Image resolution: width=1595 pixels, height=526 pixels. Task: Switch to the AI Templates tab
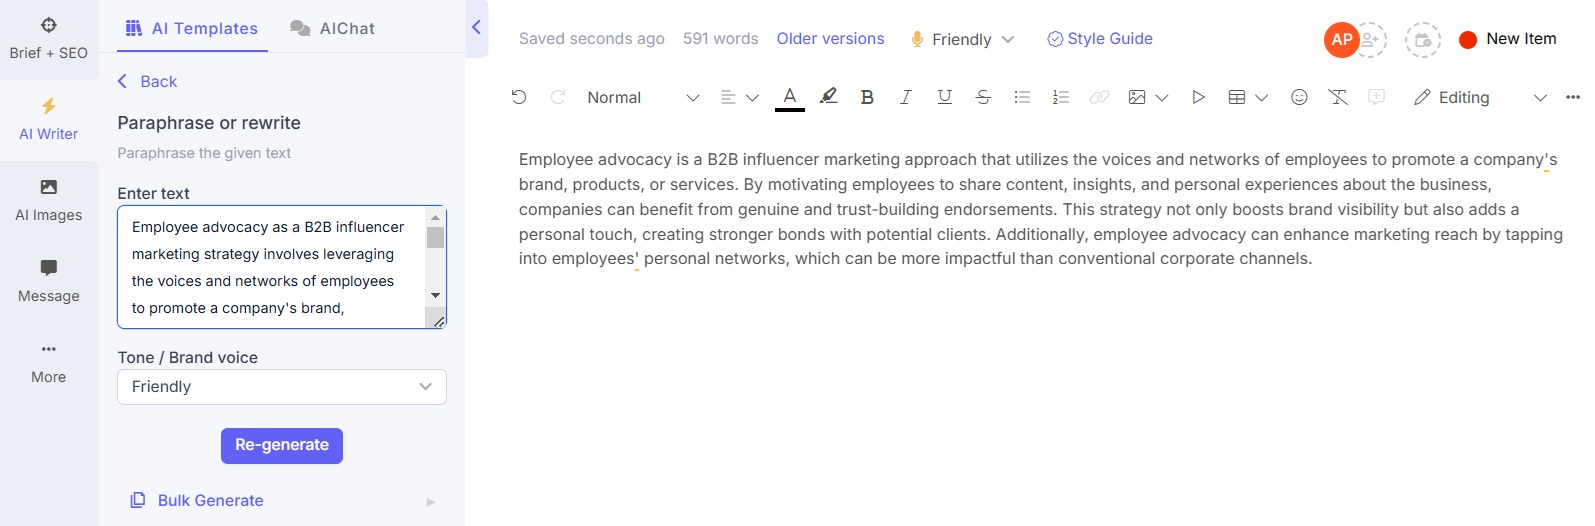[191, 28]
